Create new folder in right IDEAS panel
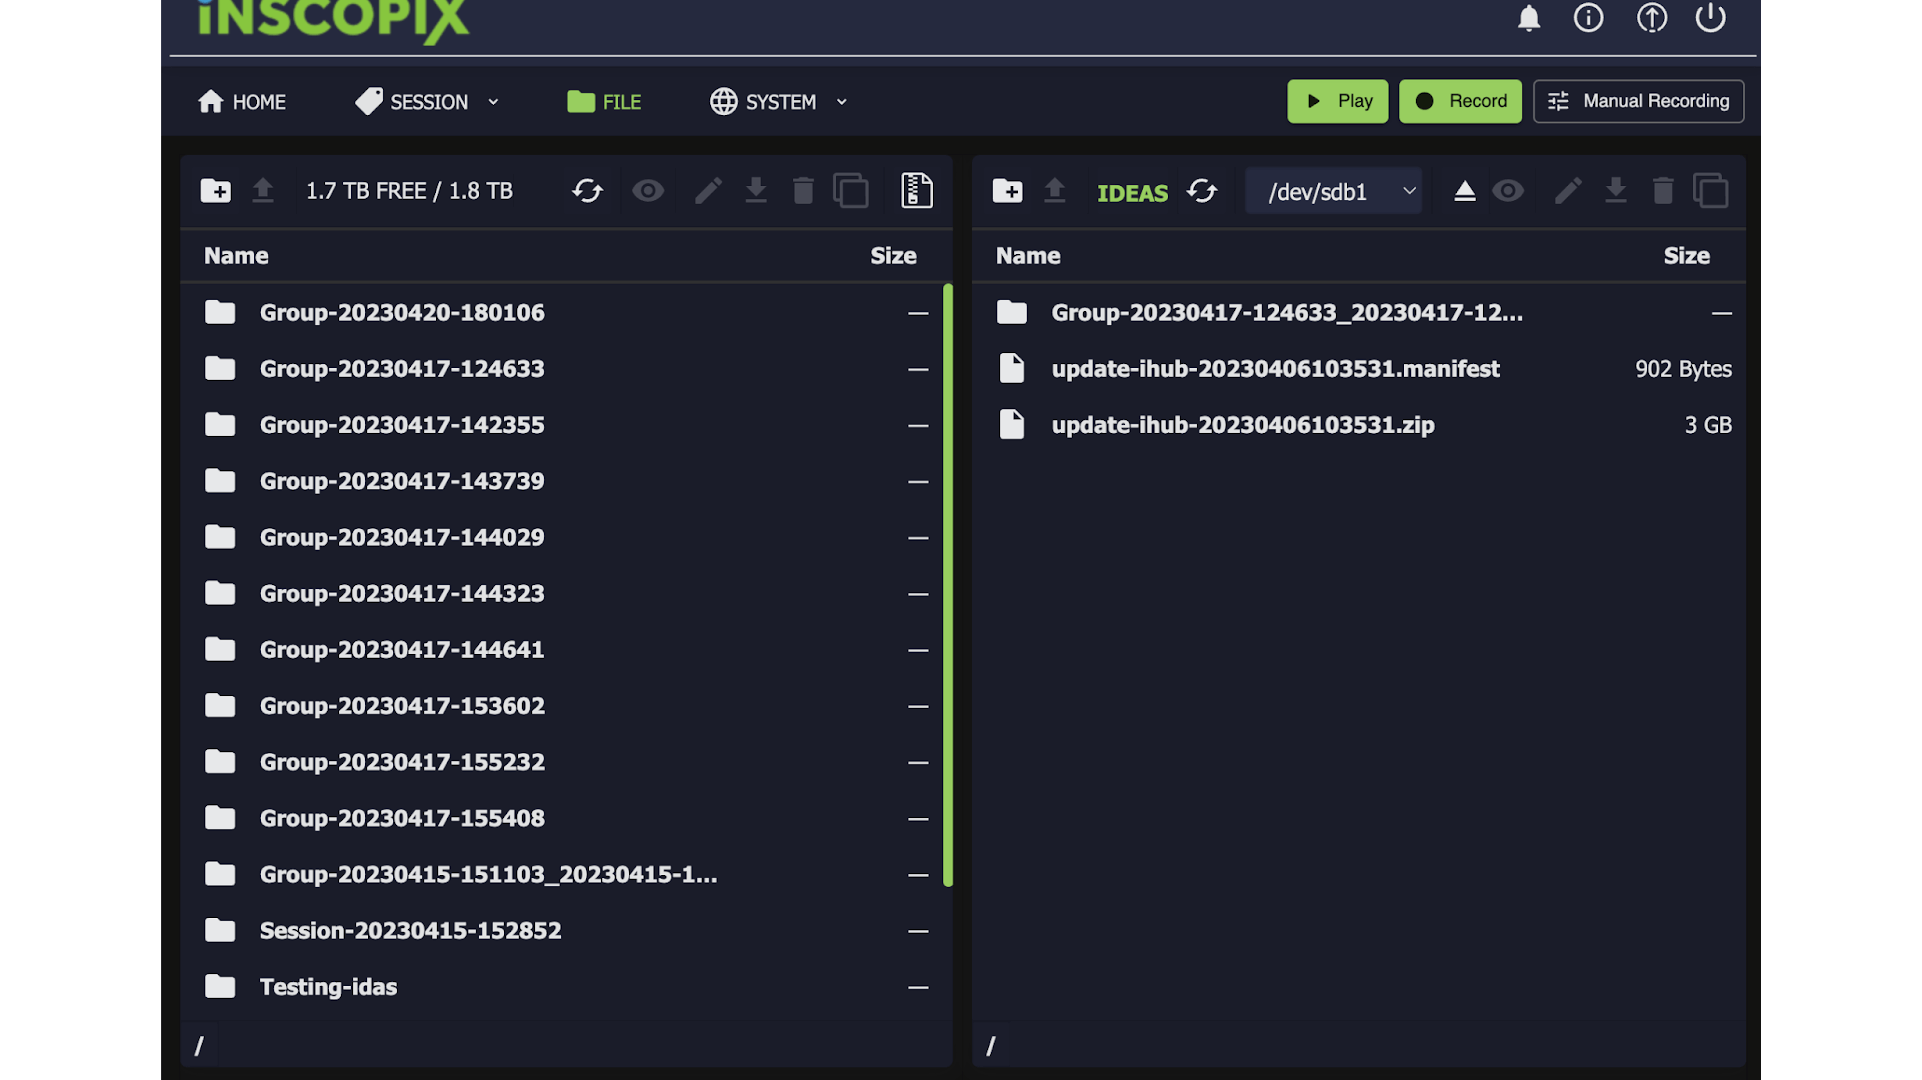This screenshot has height=1080, width=1922. 1007,191
